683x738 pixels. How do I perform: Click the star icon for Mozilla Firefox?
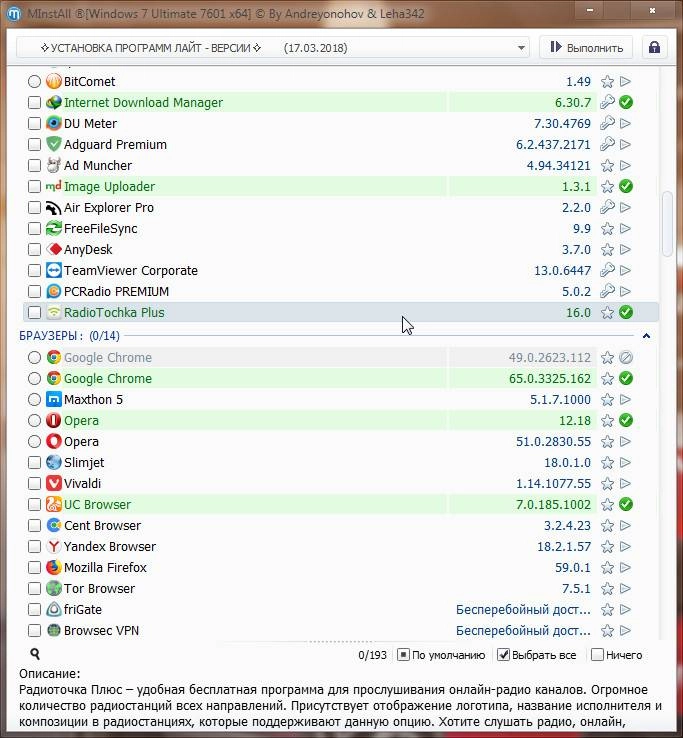click(x=607, y=568)
